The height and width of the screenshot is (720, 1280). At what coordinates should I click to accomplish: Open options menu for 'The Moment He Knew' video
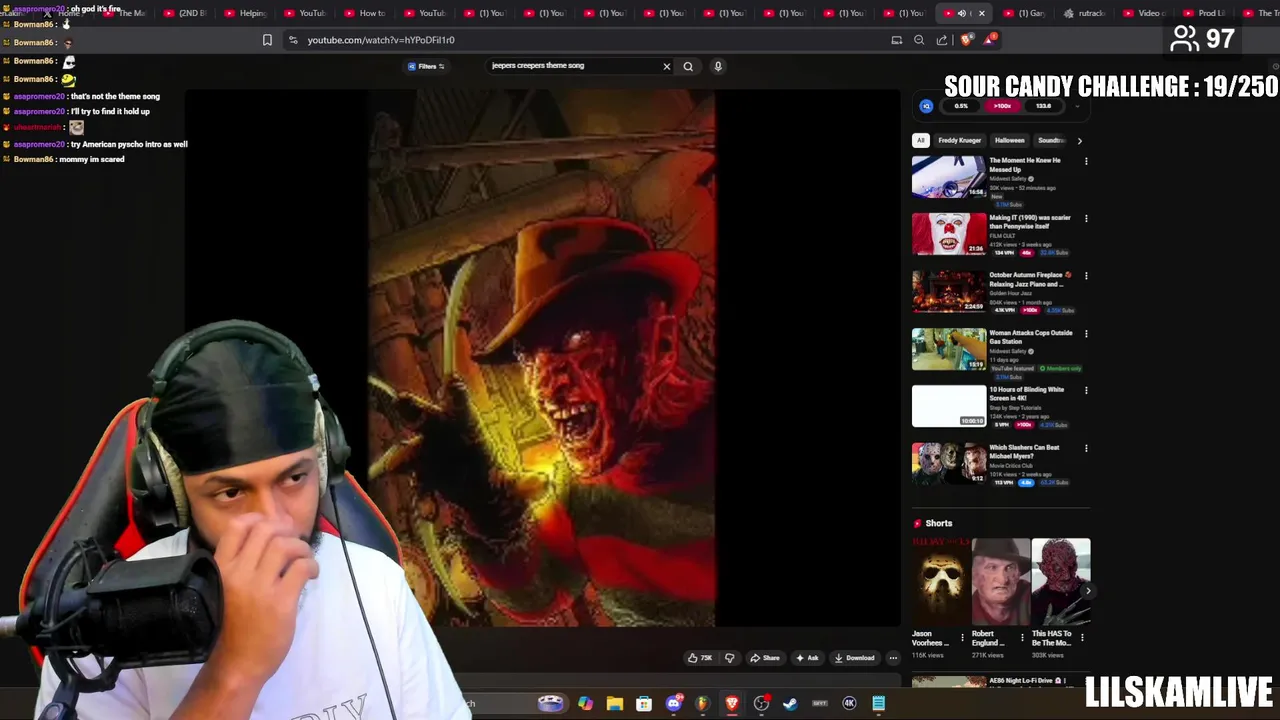(x=1086, y=161)
